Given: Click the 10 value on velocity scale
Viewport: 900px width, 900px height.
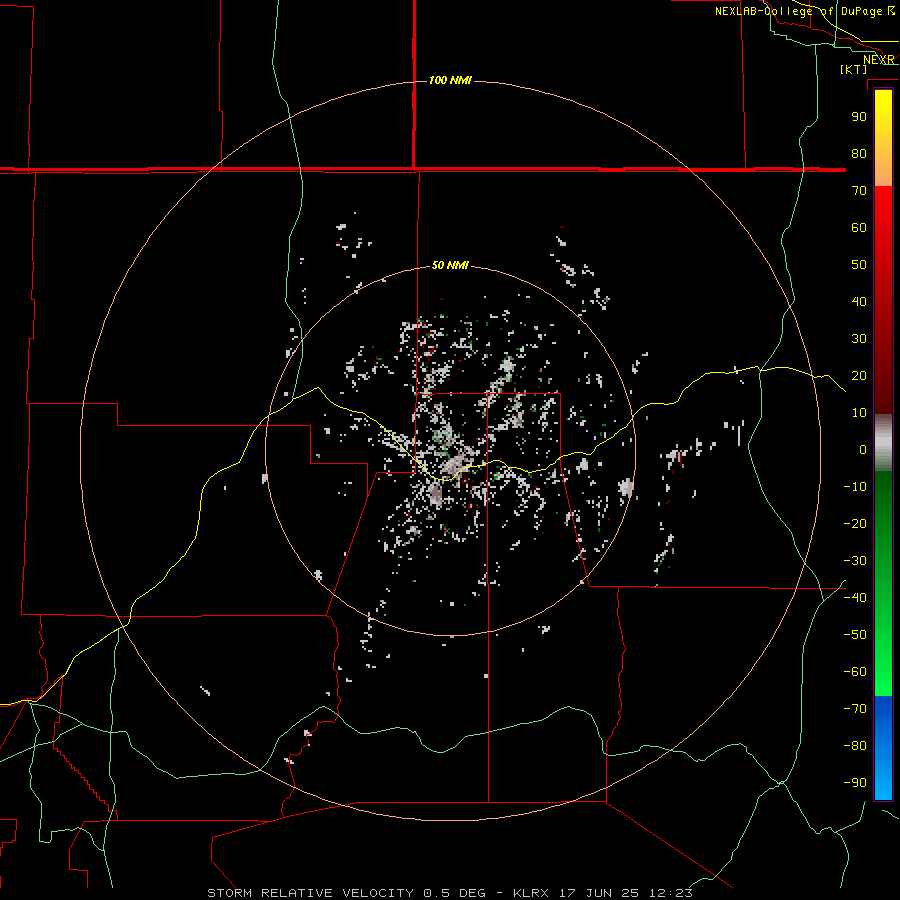Looking at the screenshot, I should (x=859, y=413).
